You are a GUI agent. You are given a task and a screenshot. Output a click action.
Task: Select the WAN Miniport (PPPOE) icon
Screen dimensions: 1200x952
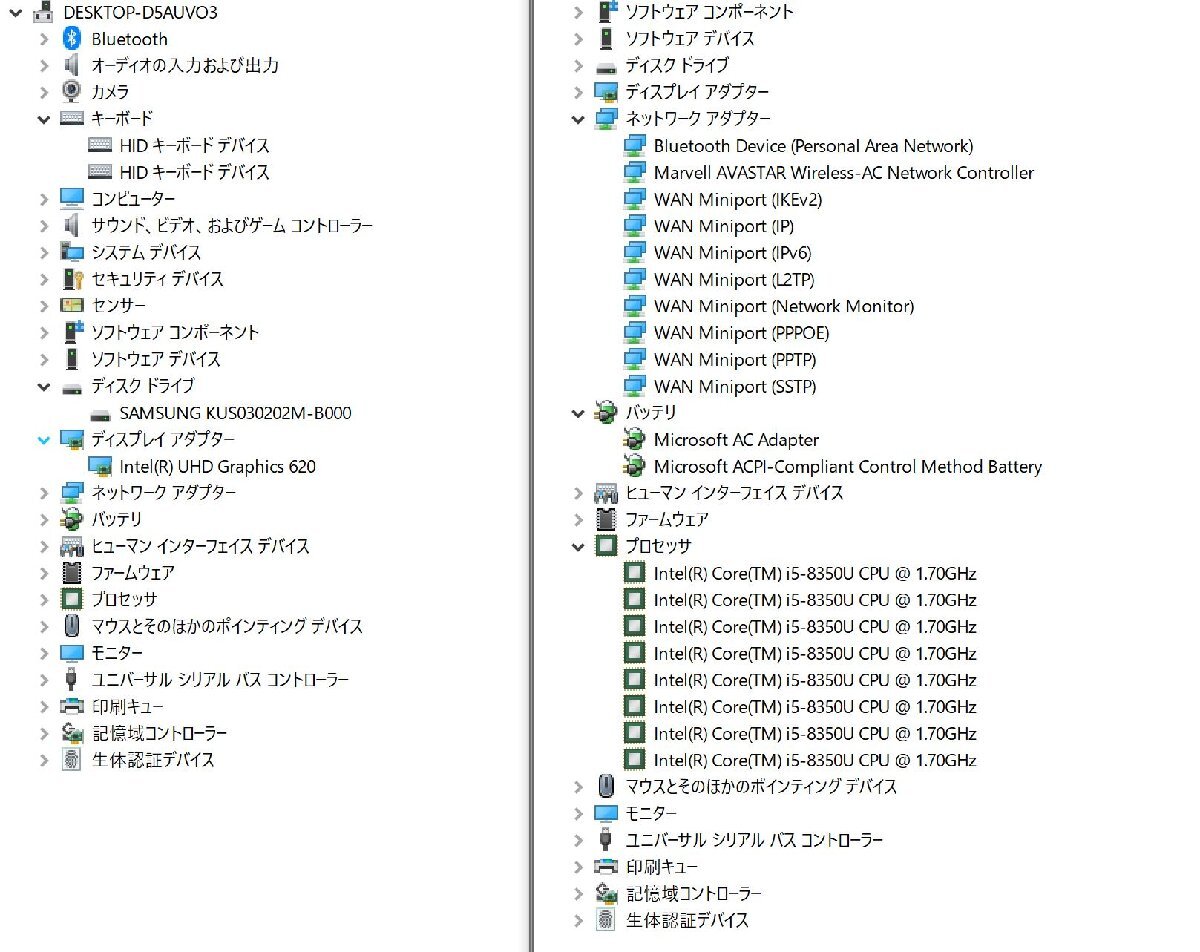pyautogui.click(x=634, y=332)
